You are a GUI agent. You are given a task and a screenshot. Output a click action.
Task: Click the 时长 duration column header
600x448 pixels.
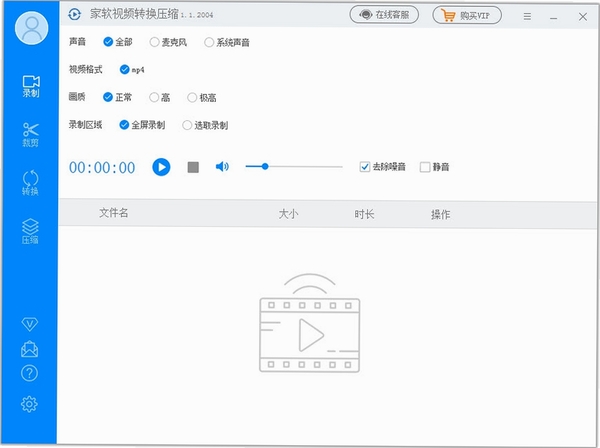point(364,214)
